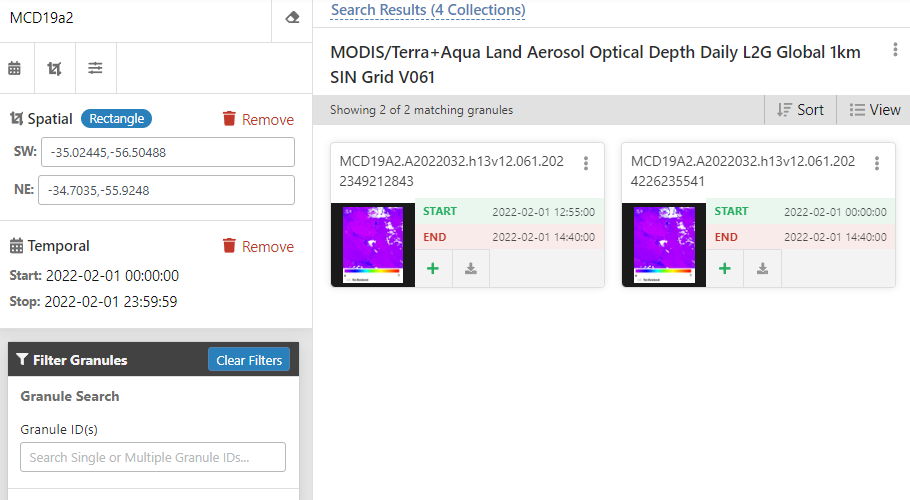Open more options for granule ending 4226235541
Viewport: 910px width, 500px height.
coord(877,164)
